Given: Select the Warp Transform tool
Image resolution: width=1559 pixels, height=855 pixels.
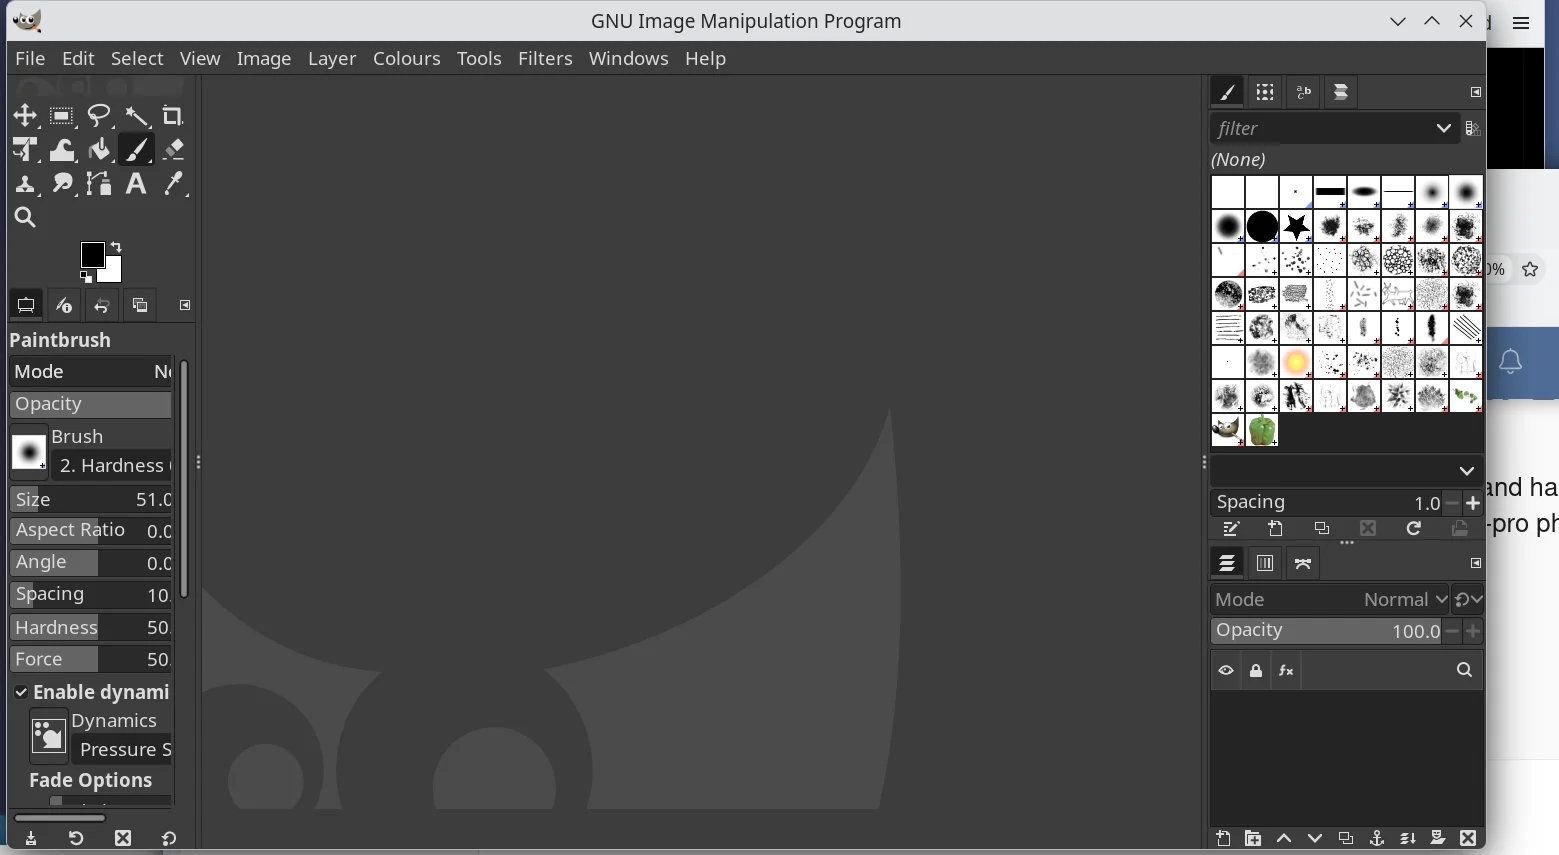Looking at the screenshot, I should (x=62, y=150).
